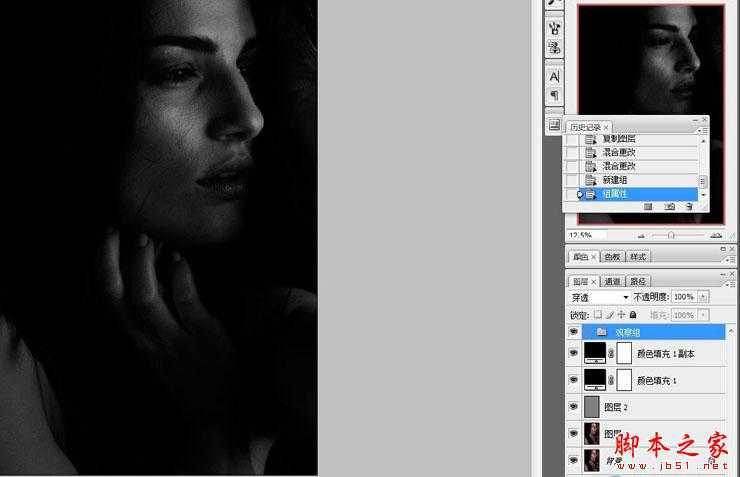Open the Color panel flyout menu

(731, 259)
